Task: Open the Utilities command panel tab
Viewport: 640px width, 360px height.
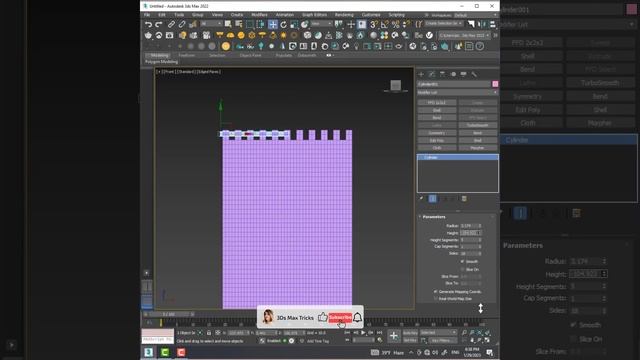Action: point(474,74)
